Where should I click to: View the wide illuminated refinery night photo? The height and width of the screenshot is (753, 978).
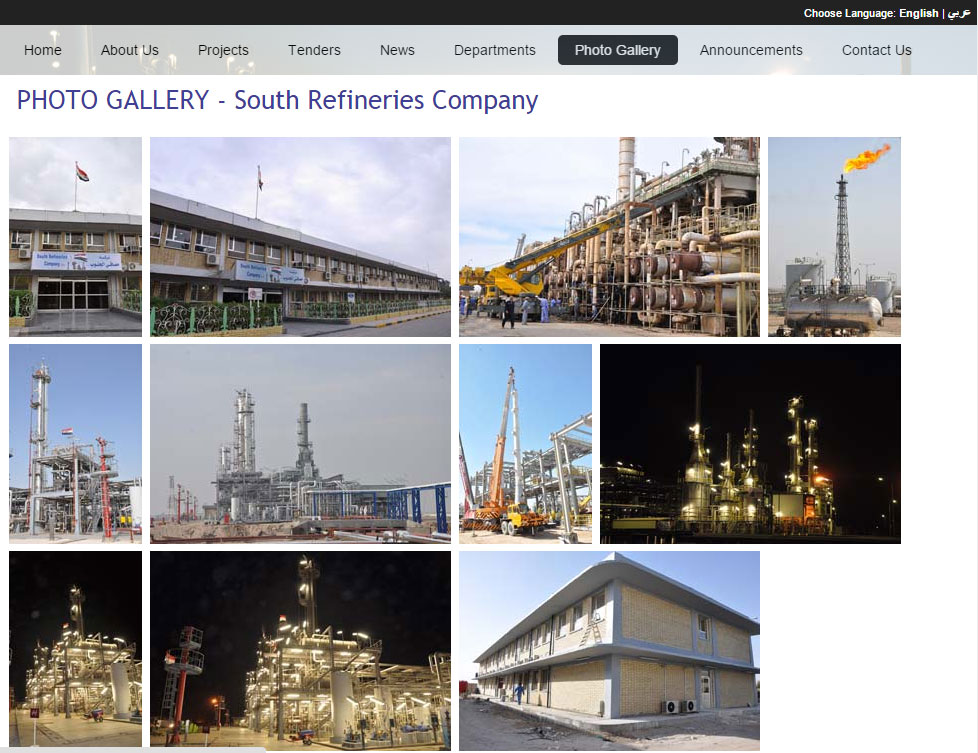point(750,443)
